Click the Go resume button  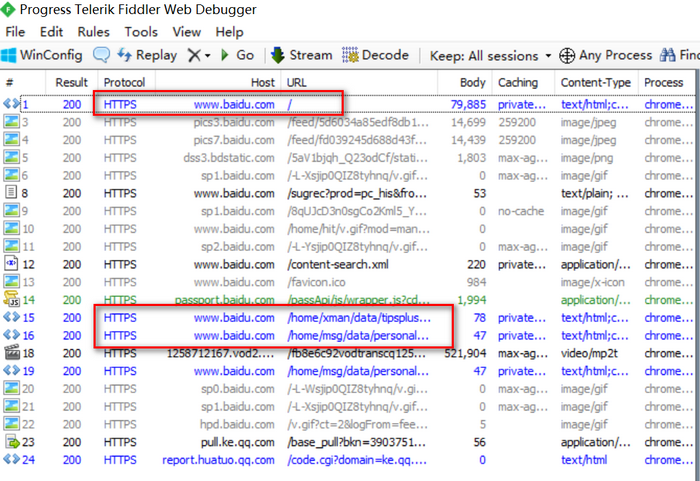tap(238, 55)
